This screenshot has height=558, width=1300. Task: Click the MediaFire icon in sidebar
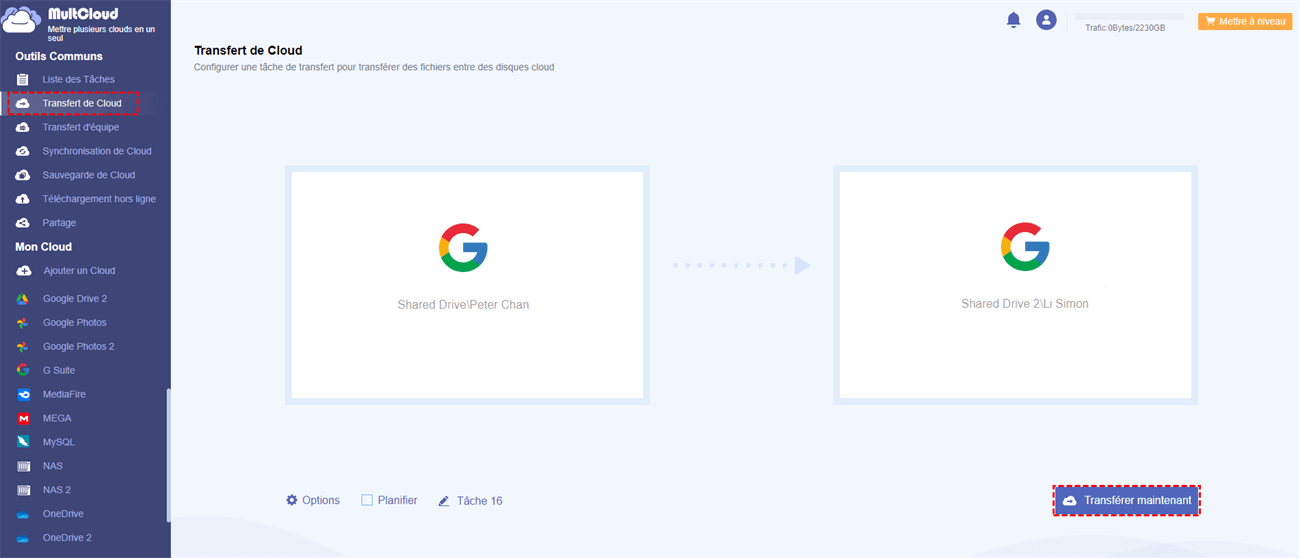pyautogui.click(x=23, y=394)
